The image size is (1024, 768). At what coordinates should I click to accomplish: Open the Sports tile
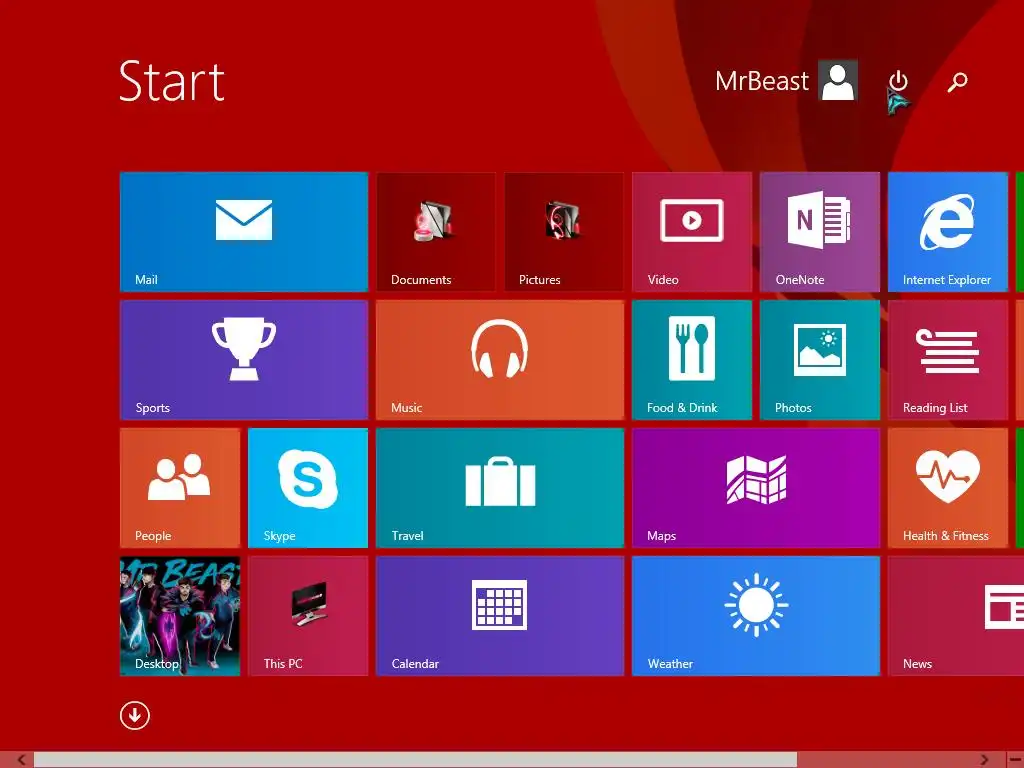click(x=244, y=360)
